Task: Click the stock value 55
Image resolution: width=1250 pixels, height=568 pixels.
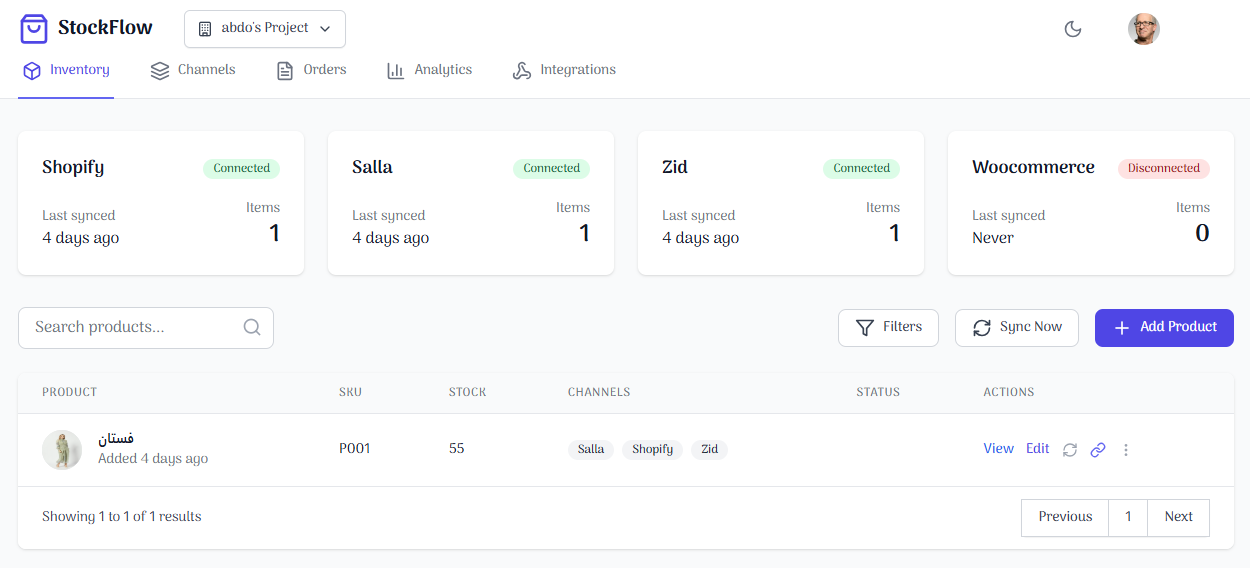Action: pyautogui.click(x=457, y=449)
